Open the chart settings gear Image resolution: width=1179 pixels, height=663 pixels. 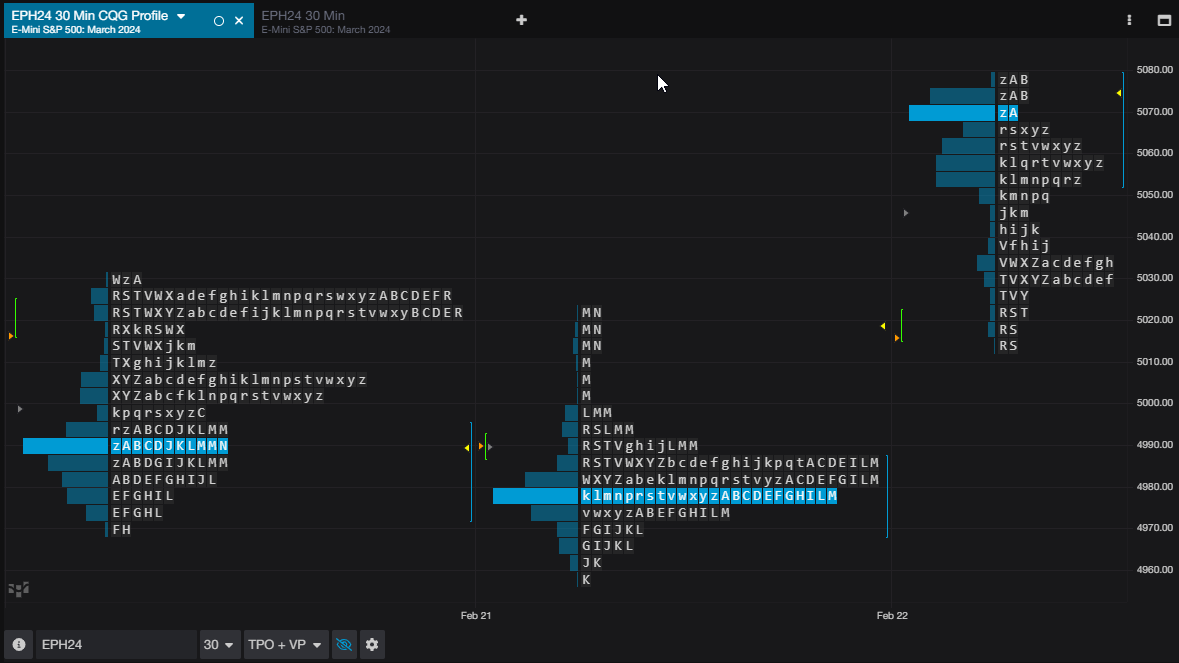click(372, 645)
